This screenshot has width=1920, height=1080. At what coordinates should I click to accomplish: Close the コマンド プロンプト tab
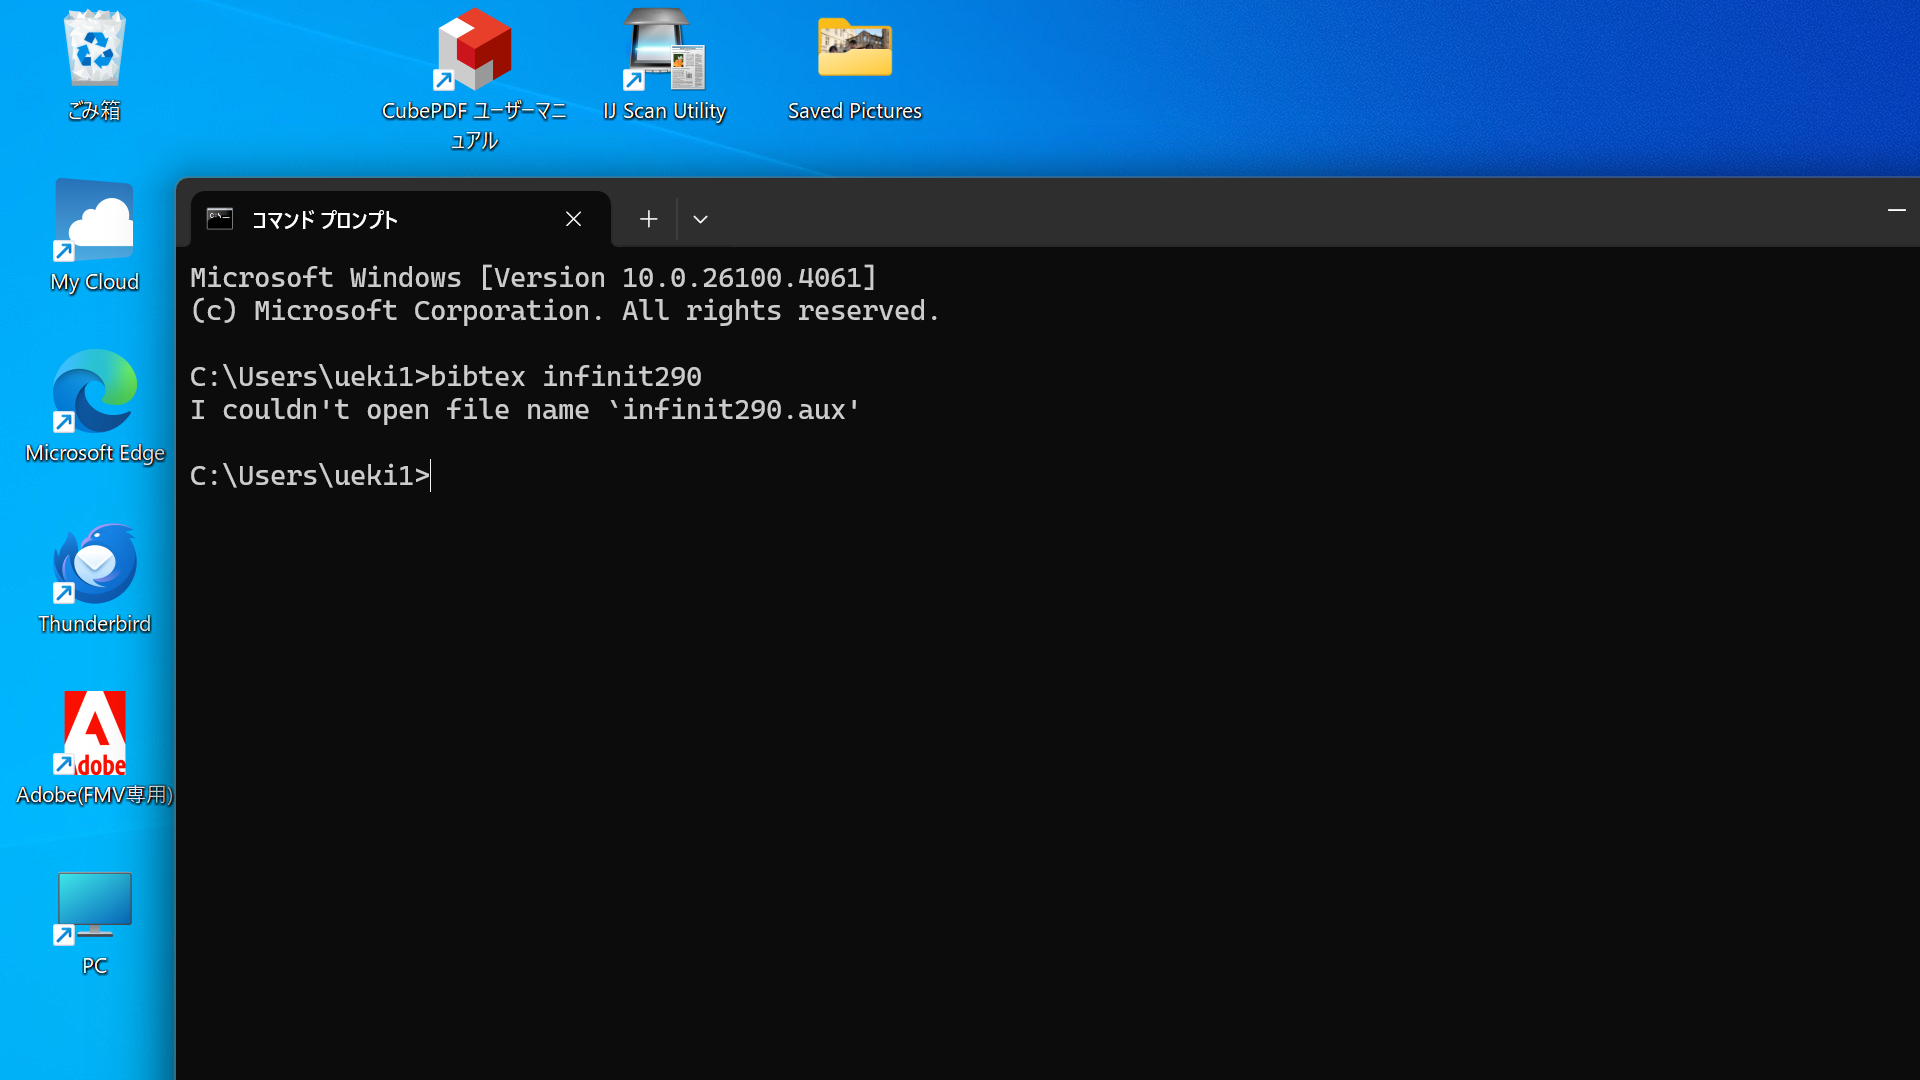[573, 219]
